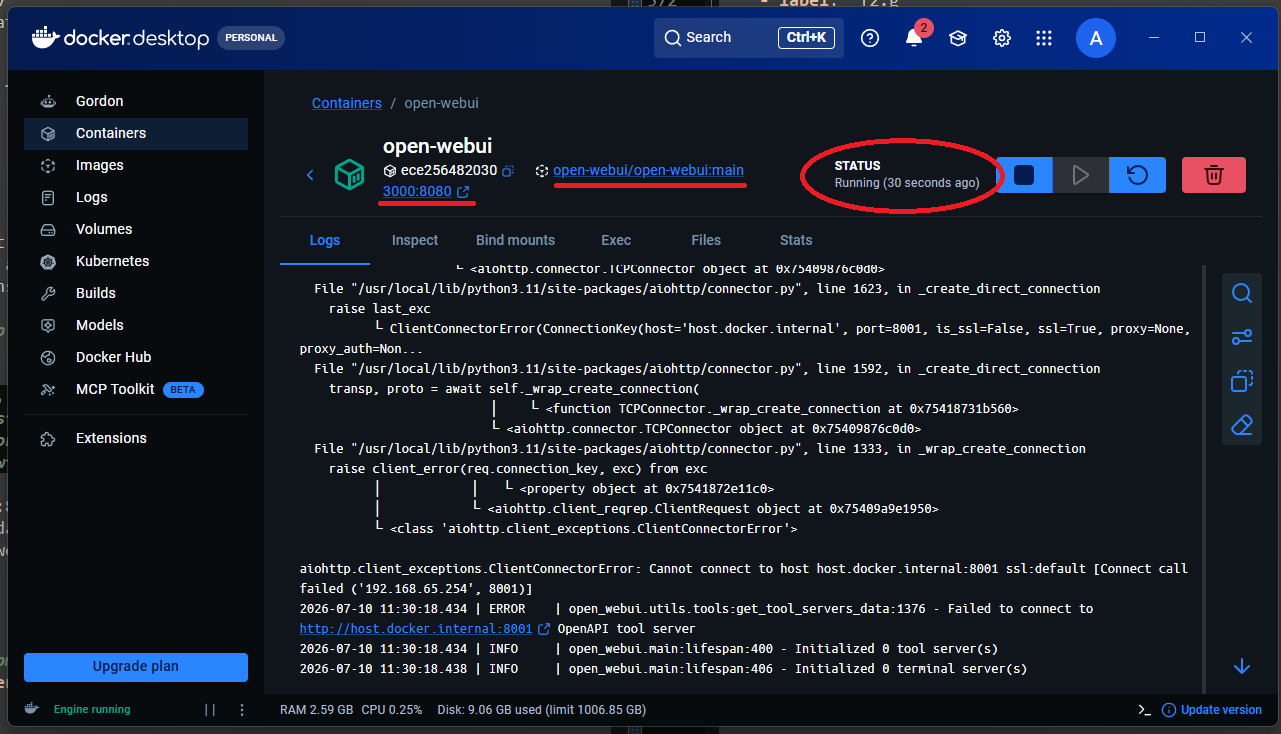Click the CPU 0.25% status text
The height and width of the screenshot is (734, 1281).
coord(391,710)
